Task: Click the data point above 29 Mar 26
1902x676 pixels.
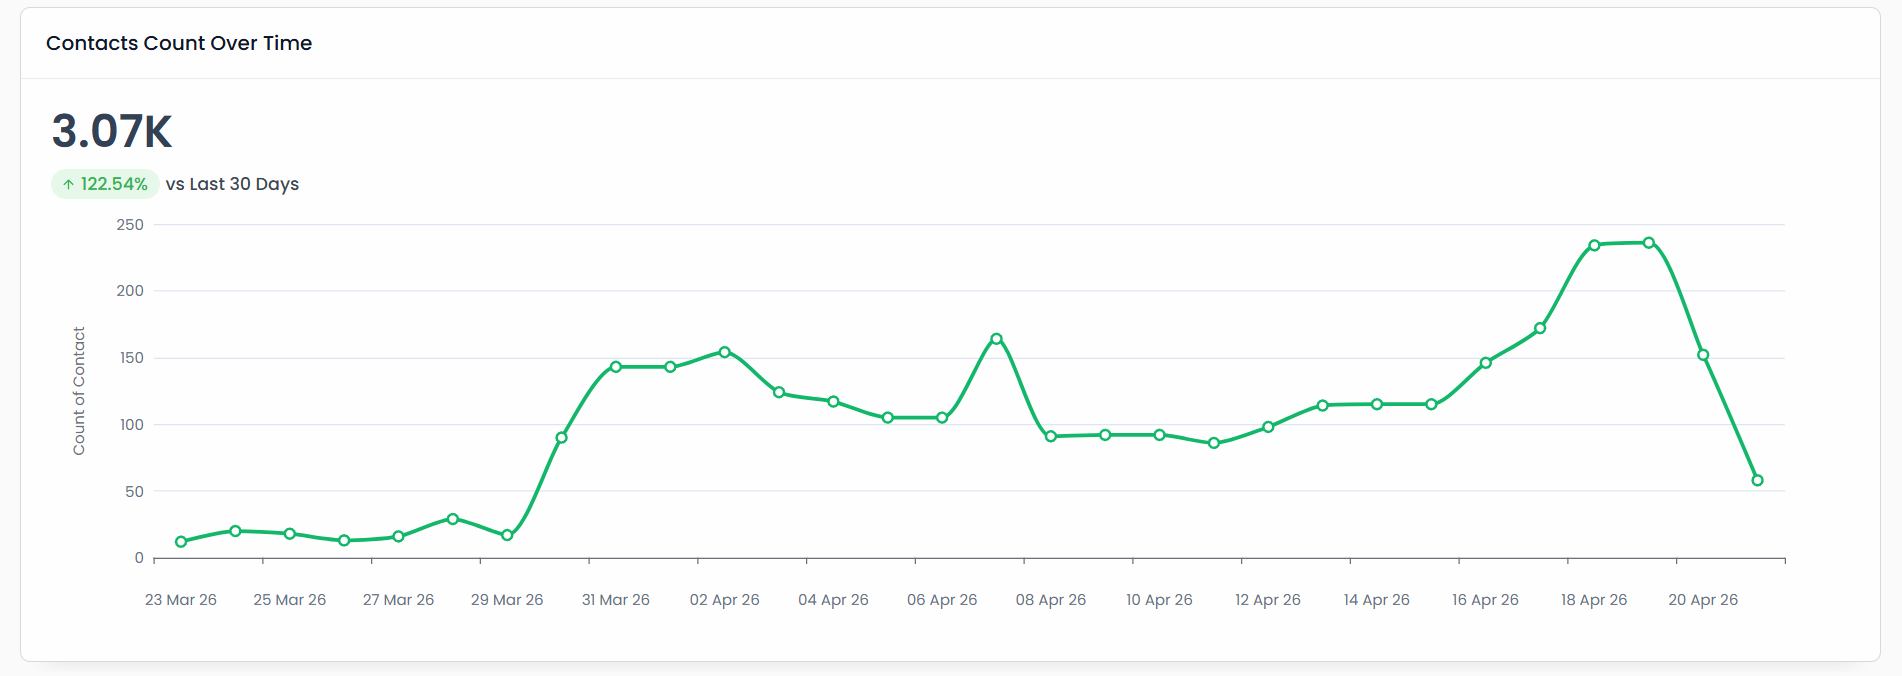Action: click(x=507, y=535)
